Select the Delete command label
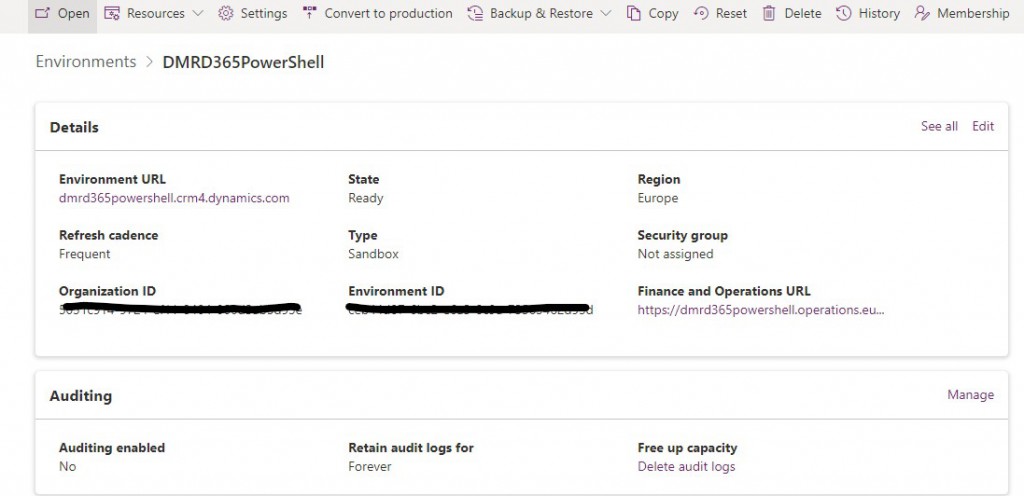 (x=803, y=13)
